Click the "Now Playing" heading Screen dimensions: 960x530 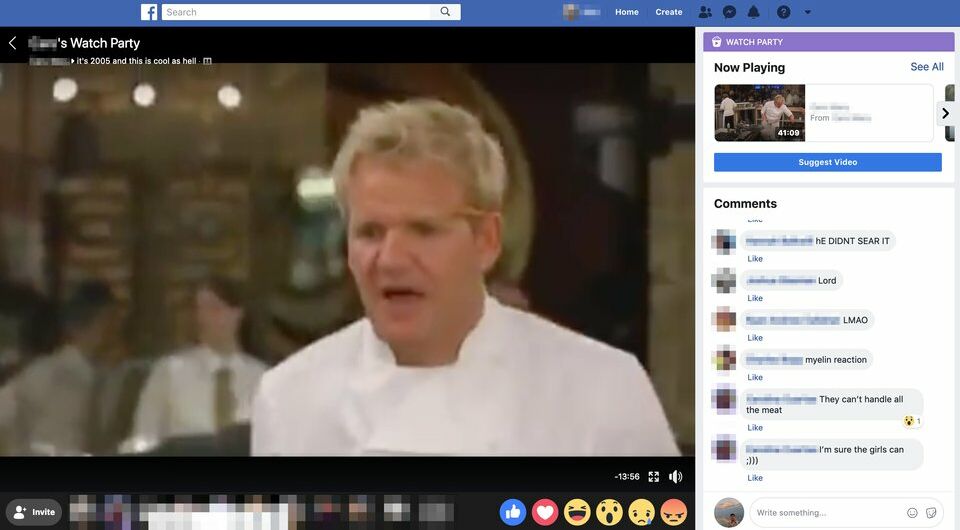[749, 67]
